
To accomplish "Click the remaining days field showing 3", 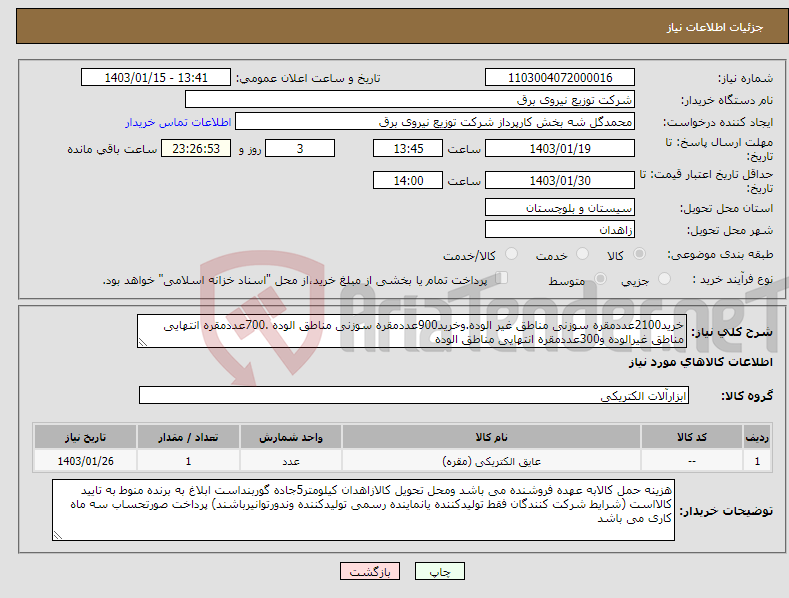I will coord(300,148).
